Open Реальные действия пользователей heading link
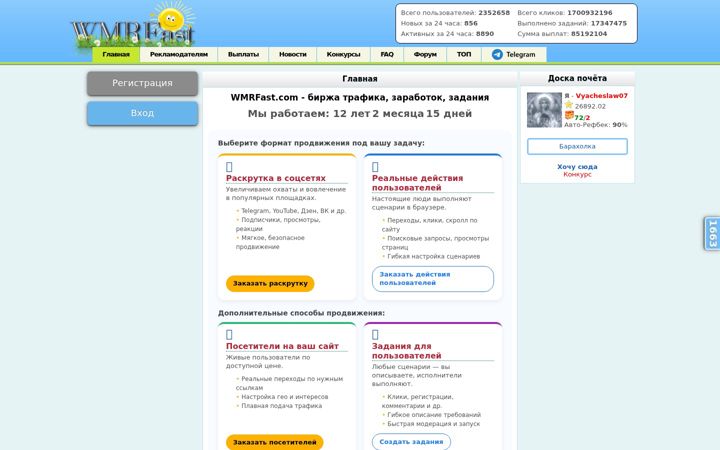Screen dimensions: 720x450 [417, 183]
